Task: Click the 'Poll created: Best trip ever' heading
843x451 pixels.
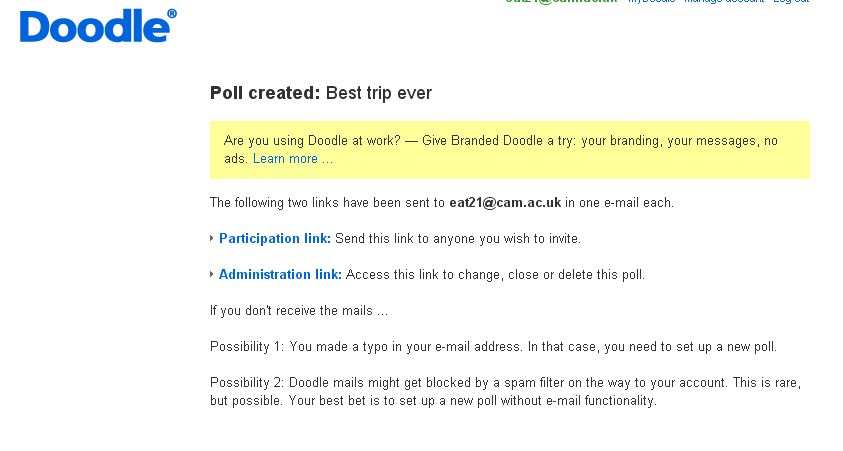Action: tap(320, 93)
